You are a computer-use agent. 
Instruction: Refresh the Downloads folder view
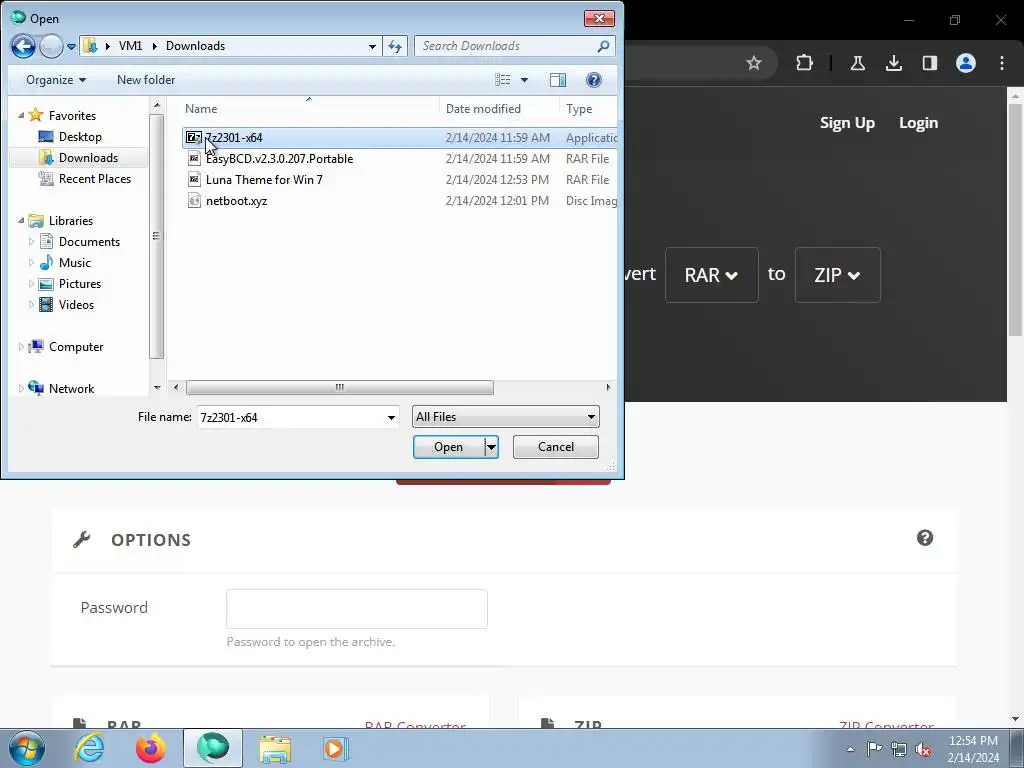(x=394, y=46)
